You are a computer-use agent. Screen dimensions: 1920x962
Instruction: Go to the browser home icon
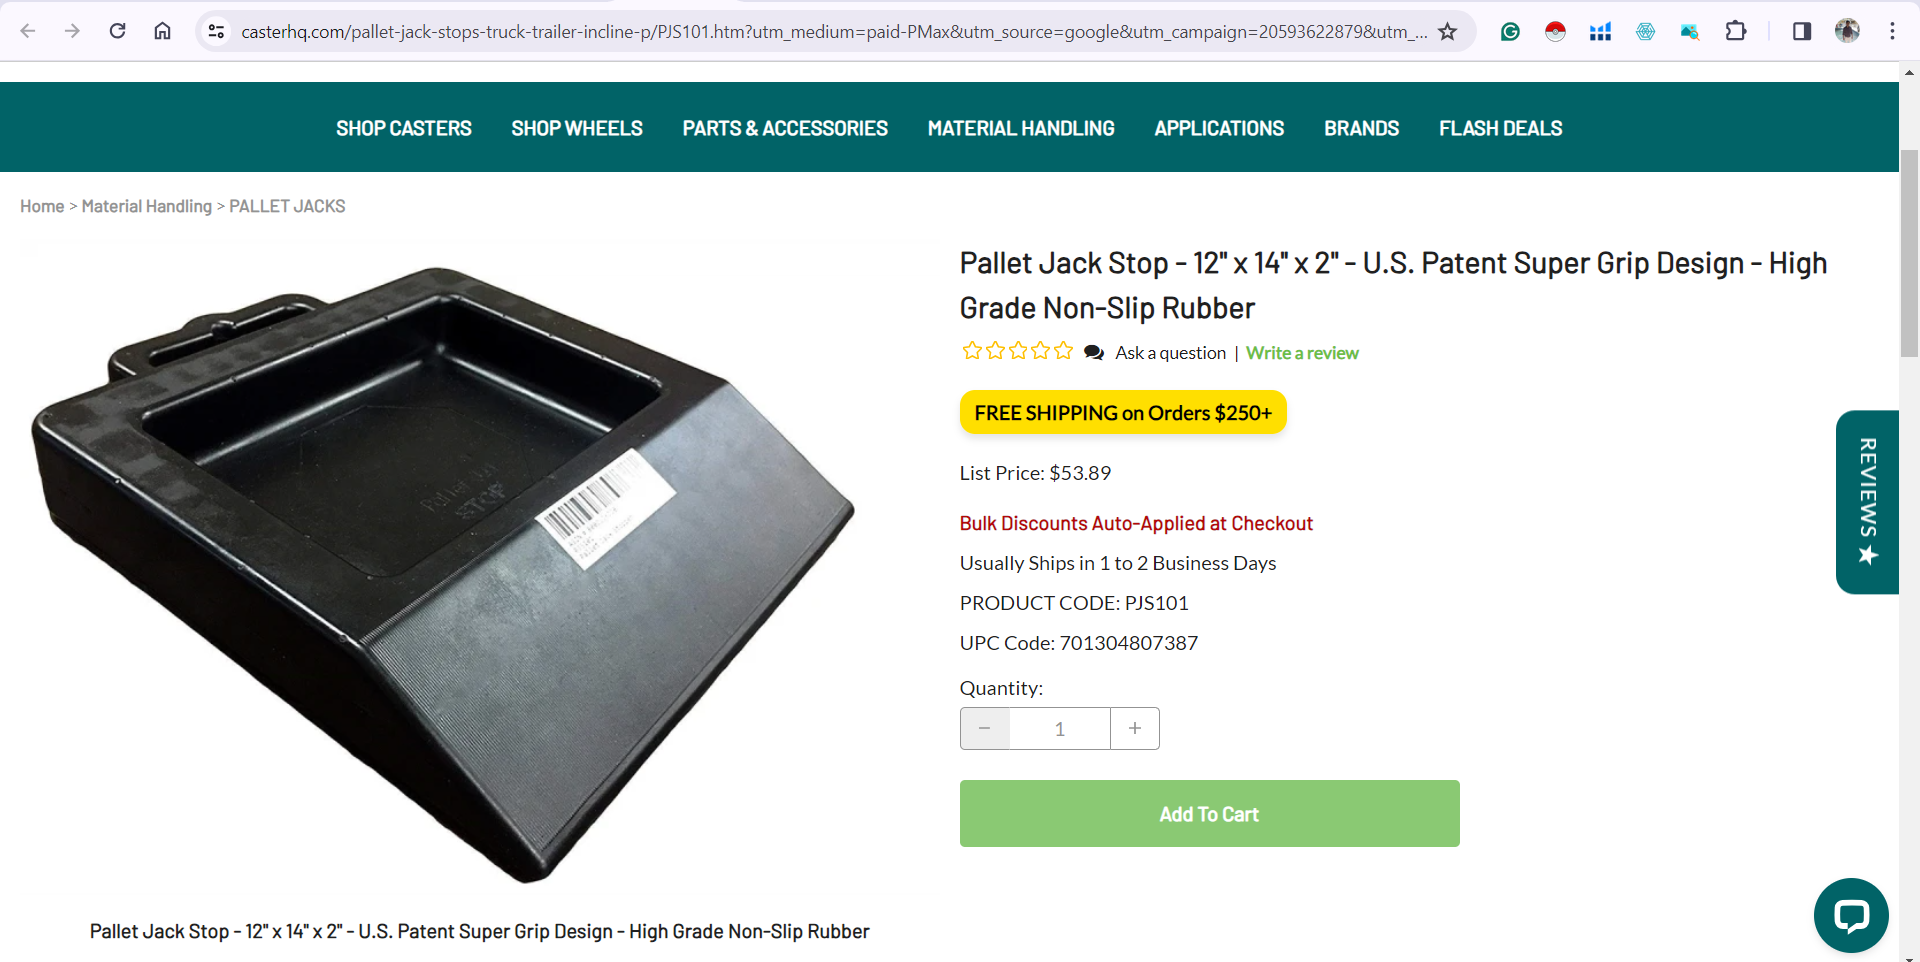(162, 31)
